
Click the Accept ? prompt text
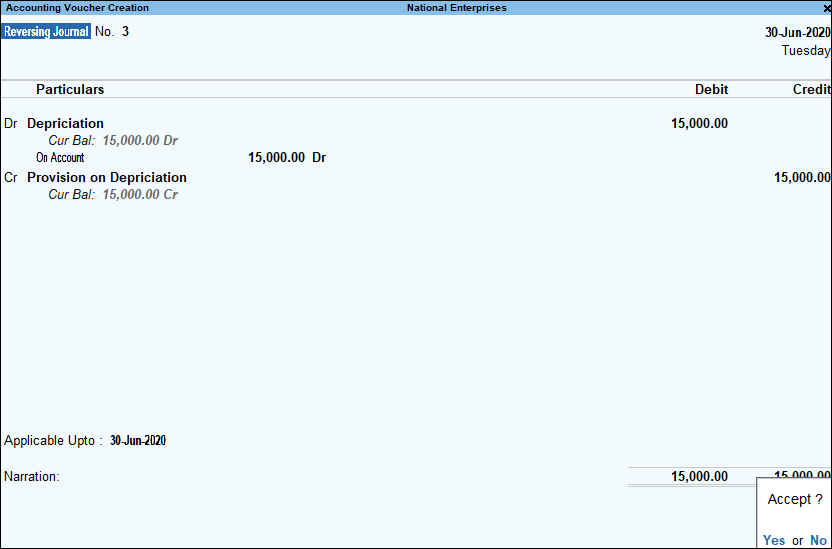point(795,499)
